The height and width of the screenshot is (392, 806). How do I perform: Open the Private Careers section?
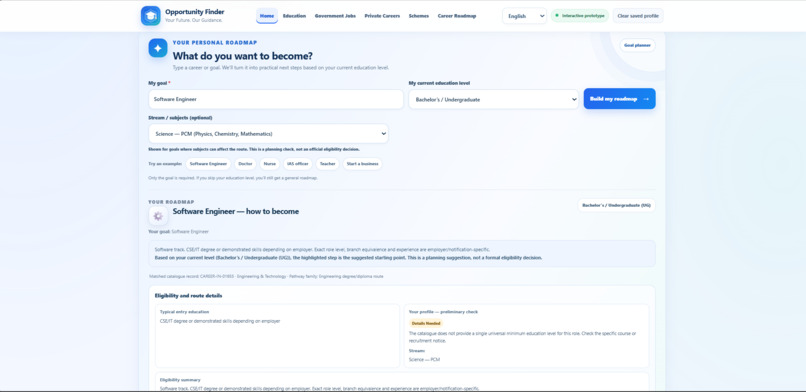382,16
